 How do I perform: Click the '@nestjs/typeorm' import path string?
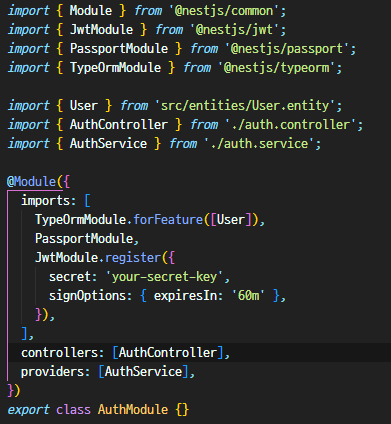pos(277,68)
